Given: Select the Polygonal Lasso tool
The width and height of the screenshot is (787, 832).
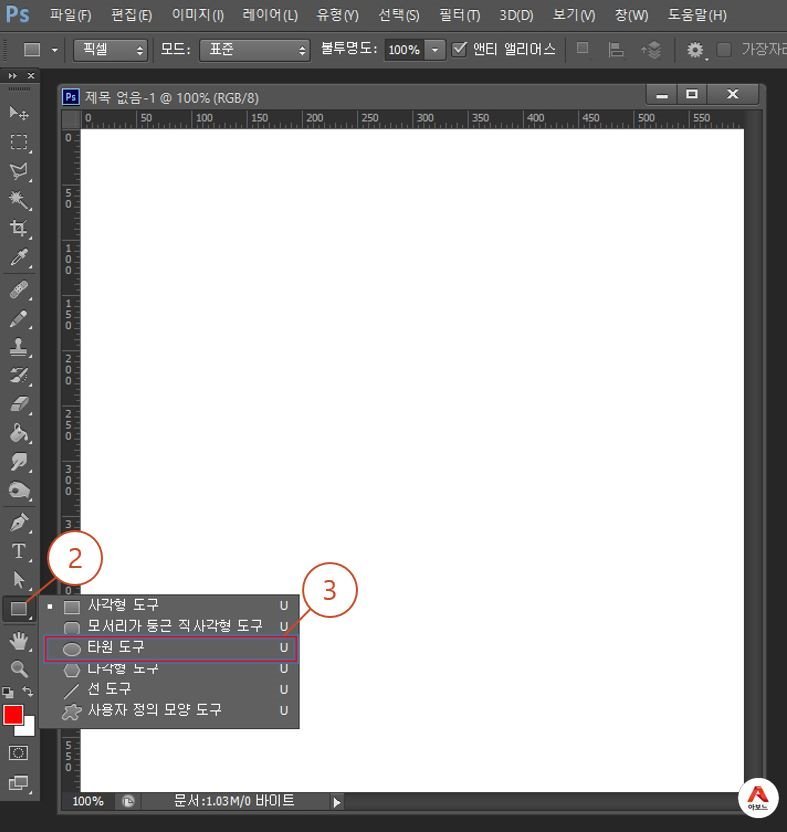Looking at the screenshot, I should pyautogui.click(x=19, y=171).
